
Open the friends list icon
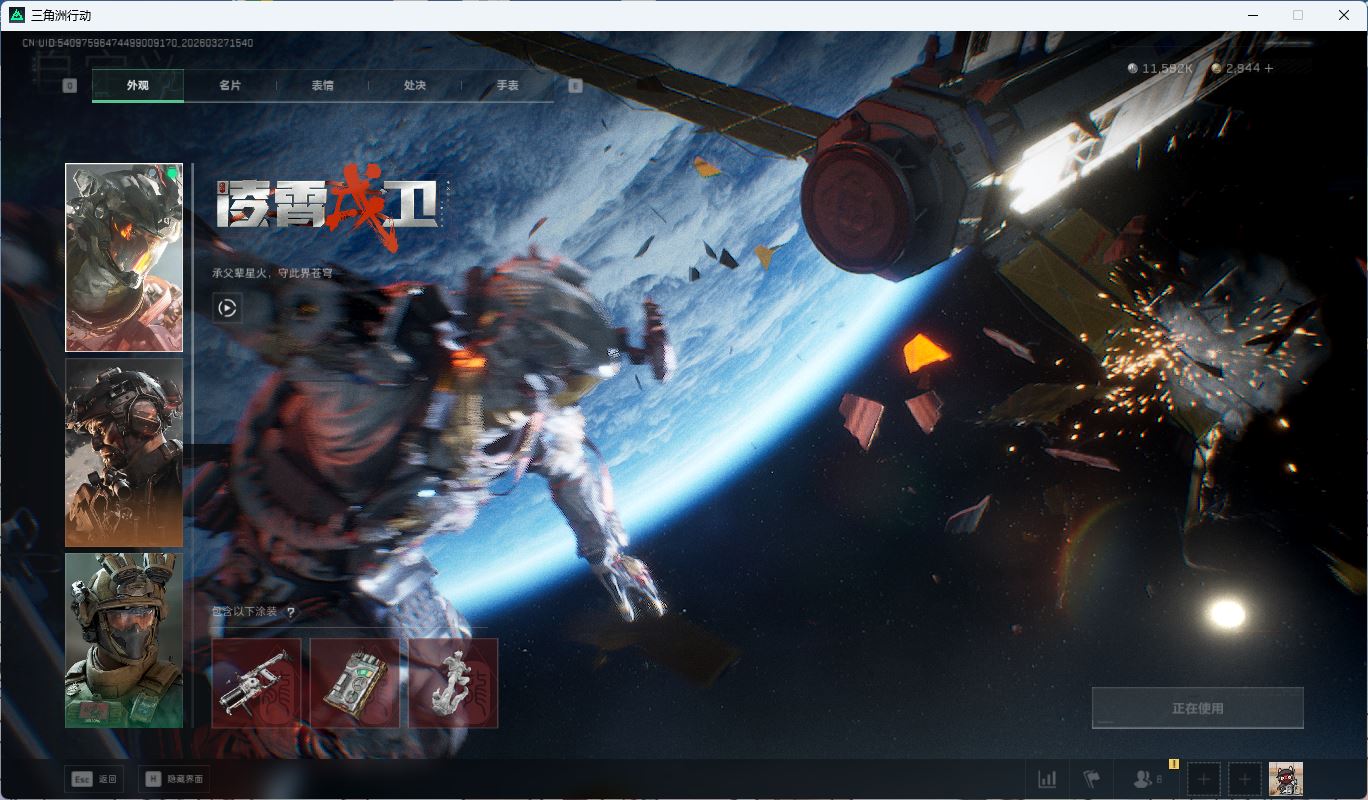click(x=1142, y=779)
